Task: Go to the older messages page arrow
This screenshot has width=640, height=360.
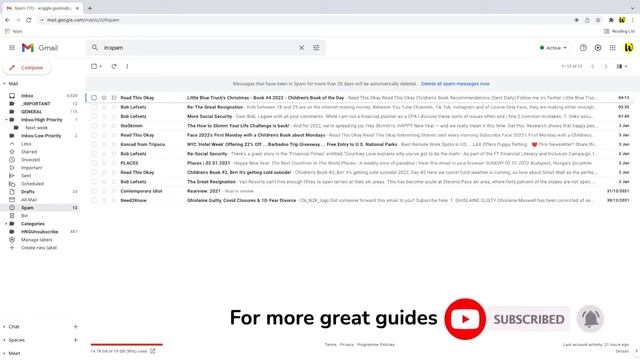Action: (606, 66)
